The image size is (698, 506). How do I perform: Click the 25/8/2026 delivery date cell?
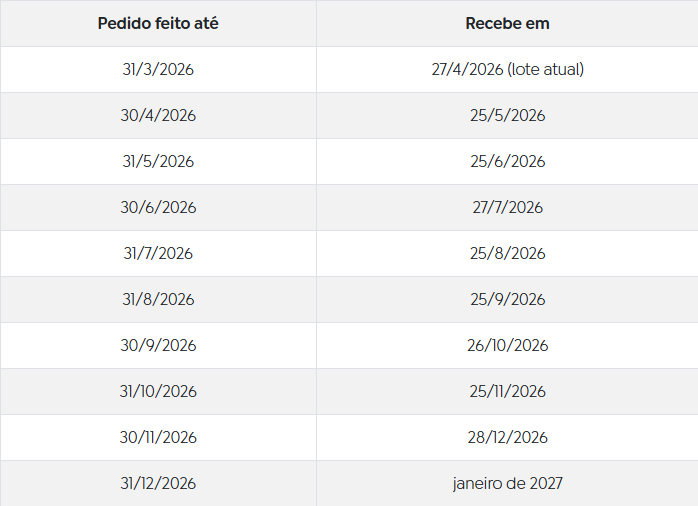pyautogui.click(x=507, y=253)
